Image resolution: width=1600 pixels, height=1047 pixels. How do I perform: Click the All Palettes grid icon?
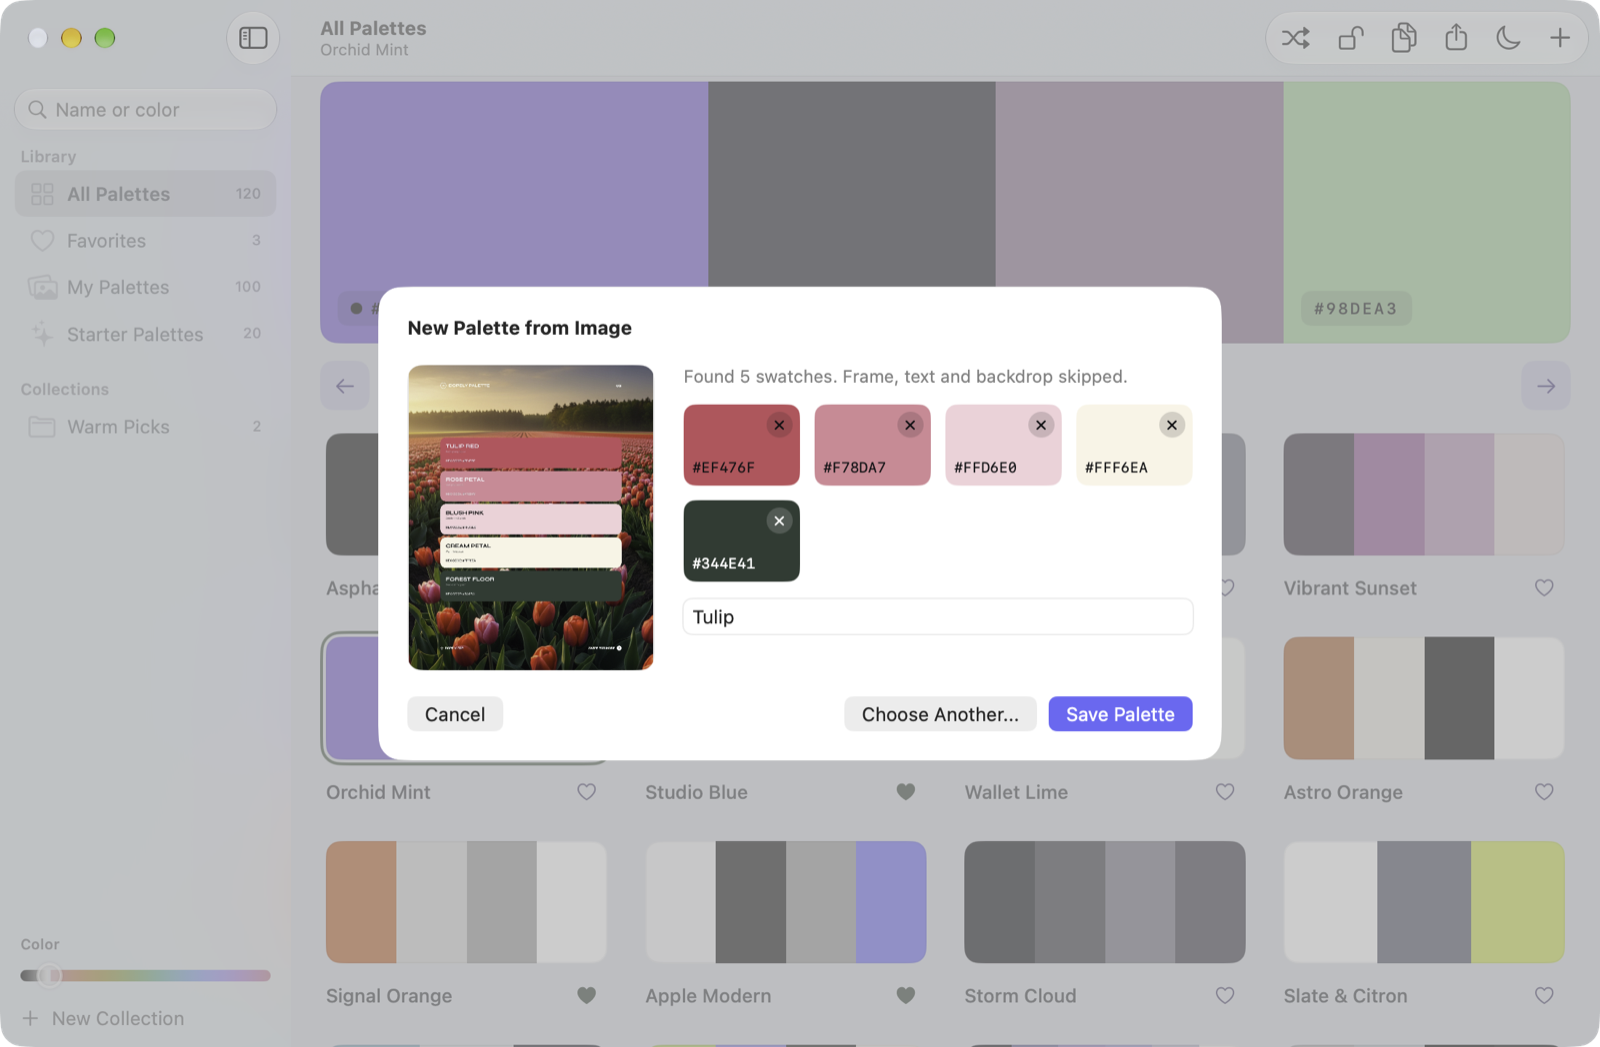point(42,194)
